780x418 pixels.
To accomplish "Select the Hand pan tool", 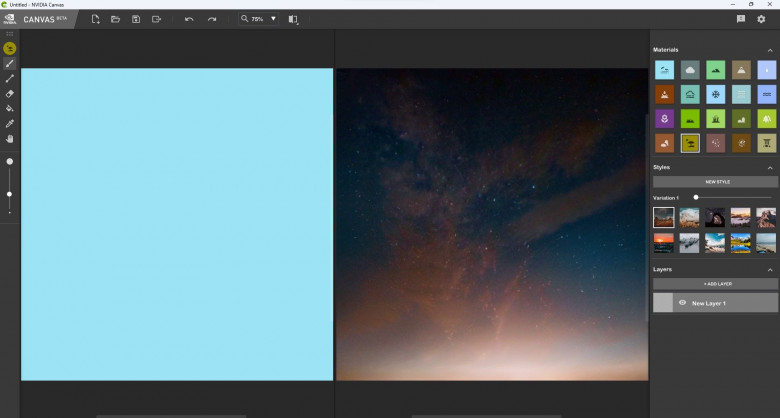I will (9, 139).
